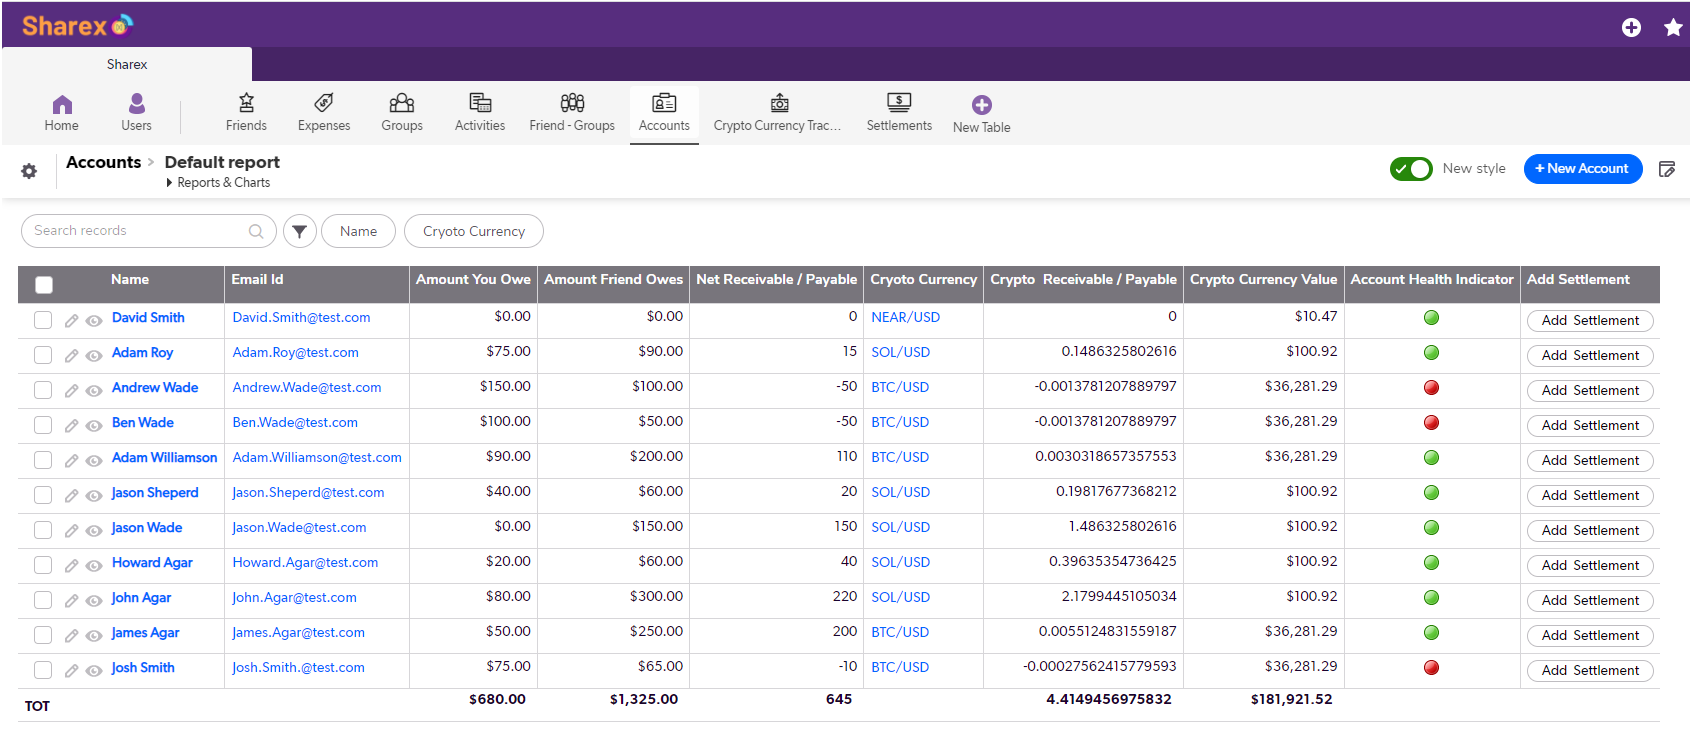This screenshot has height=744, width=1690.
Task: Click the Default report title
Action: click(222, 162)
